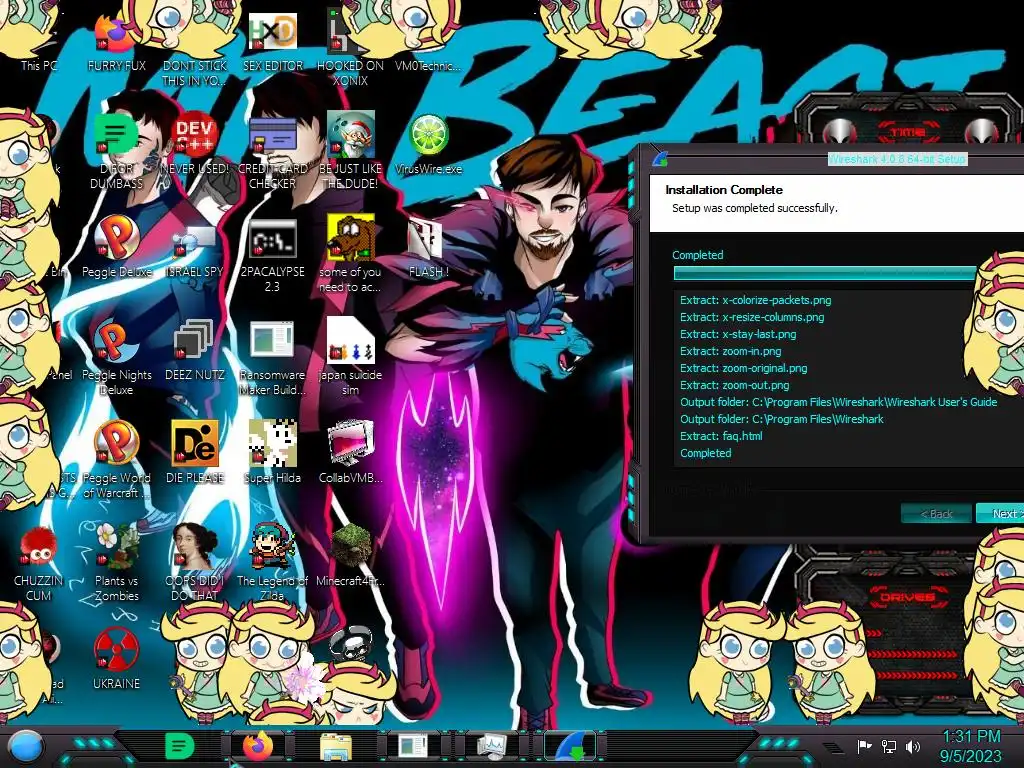The width and height of the screenshot is (1024, 768).
Task: Open the Peggle Deluxe shortcut
Action: click(116, 247)
